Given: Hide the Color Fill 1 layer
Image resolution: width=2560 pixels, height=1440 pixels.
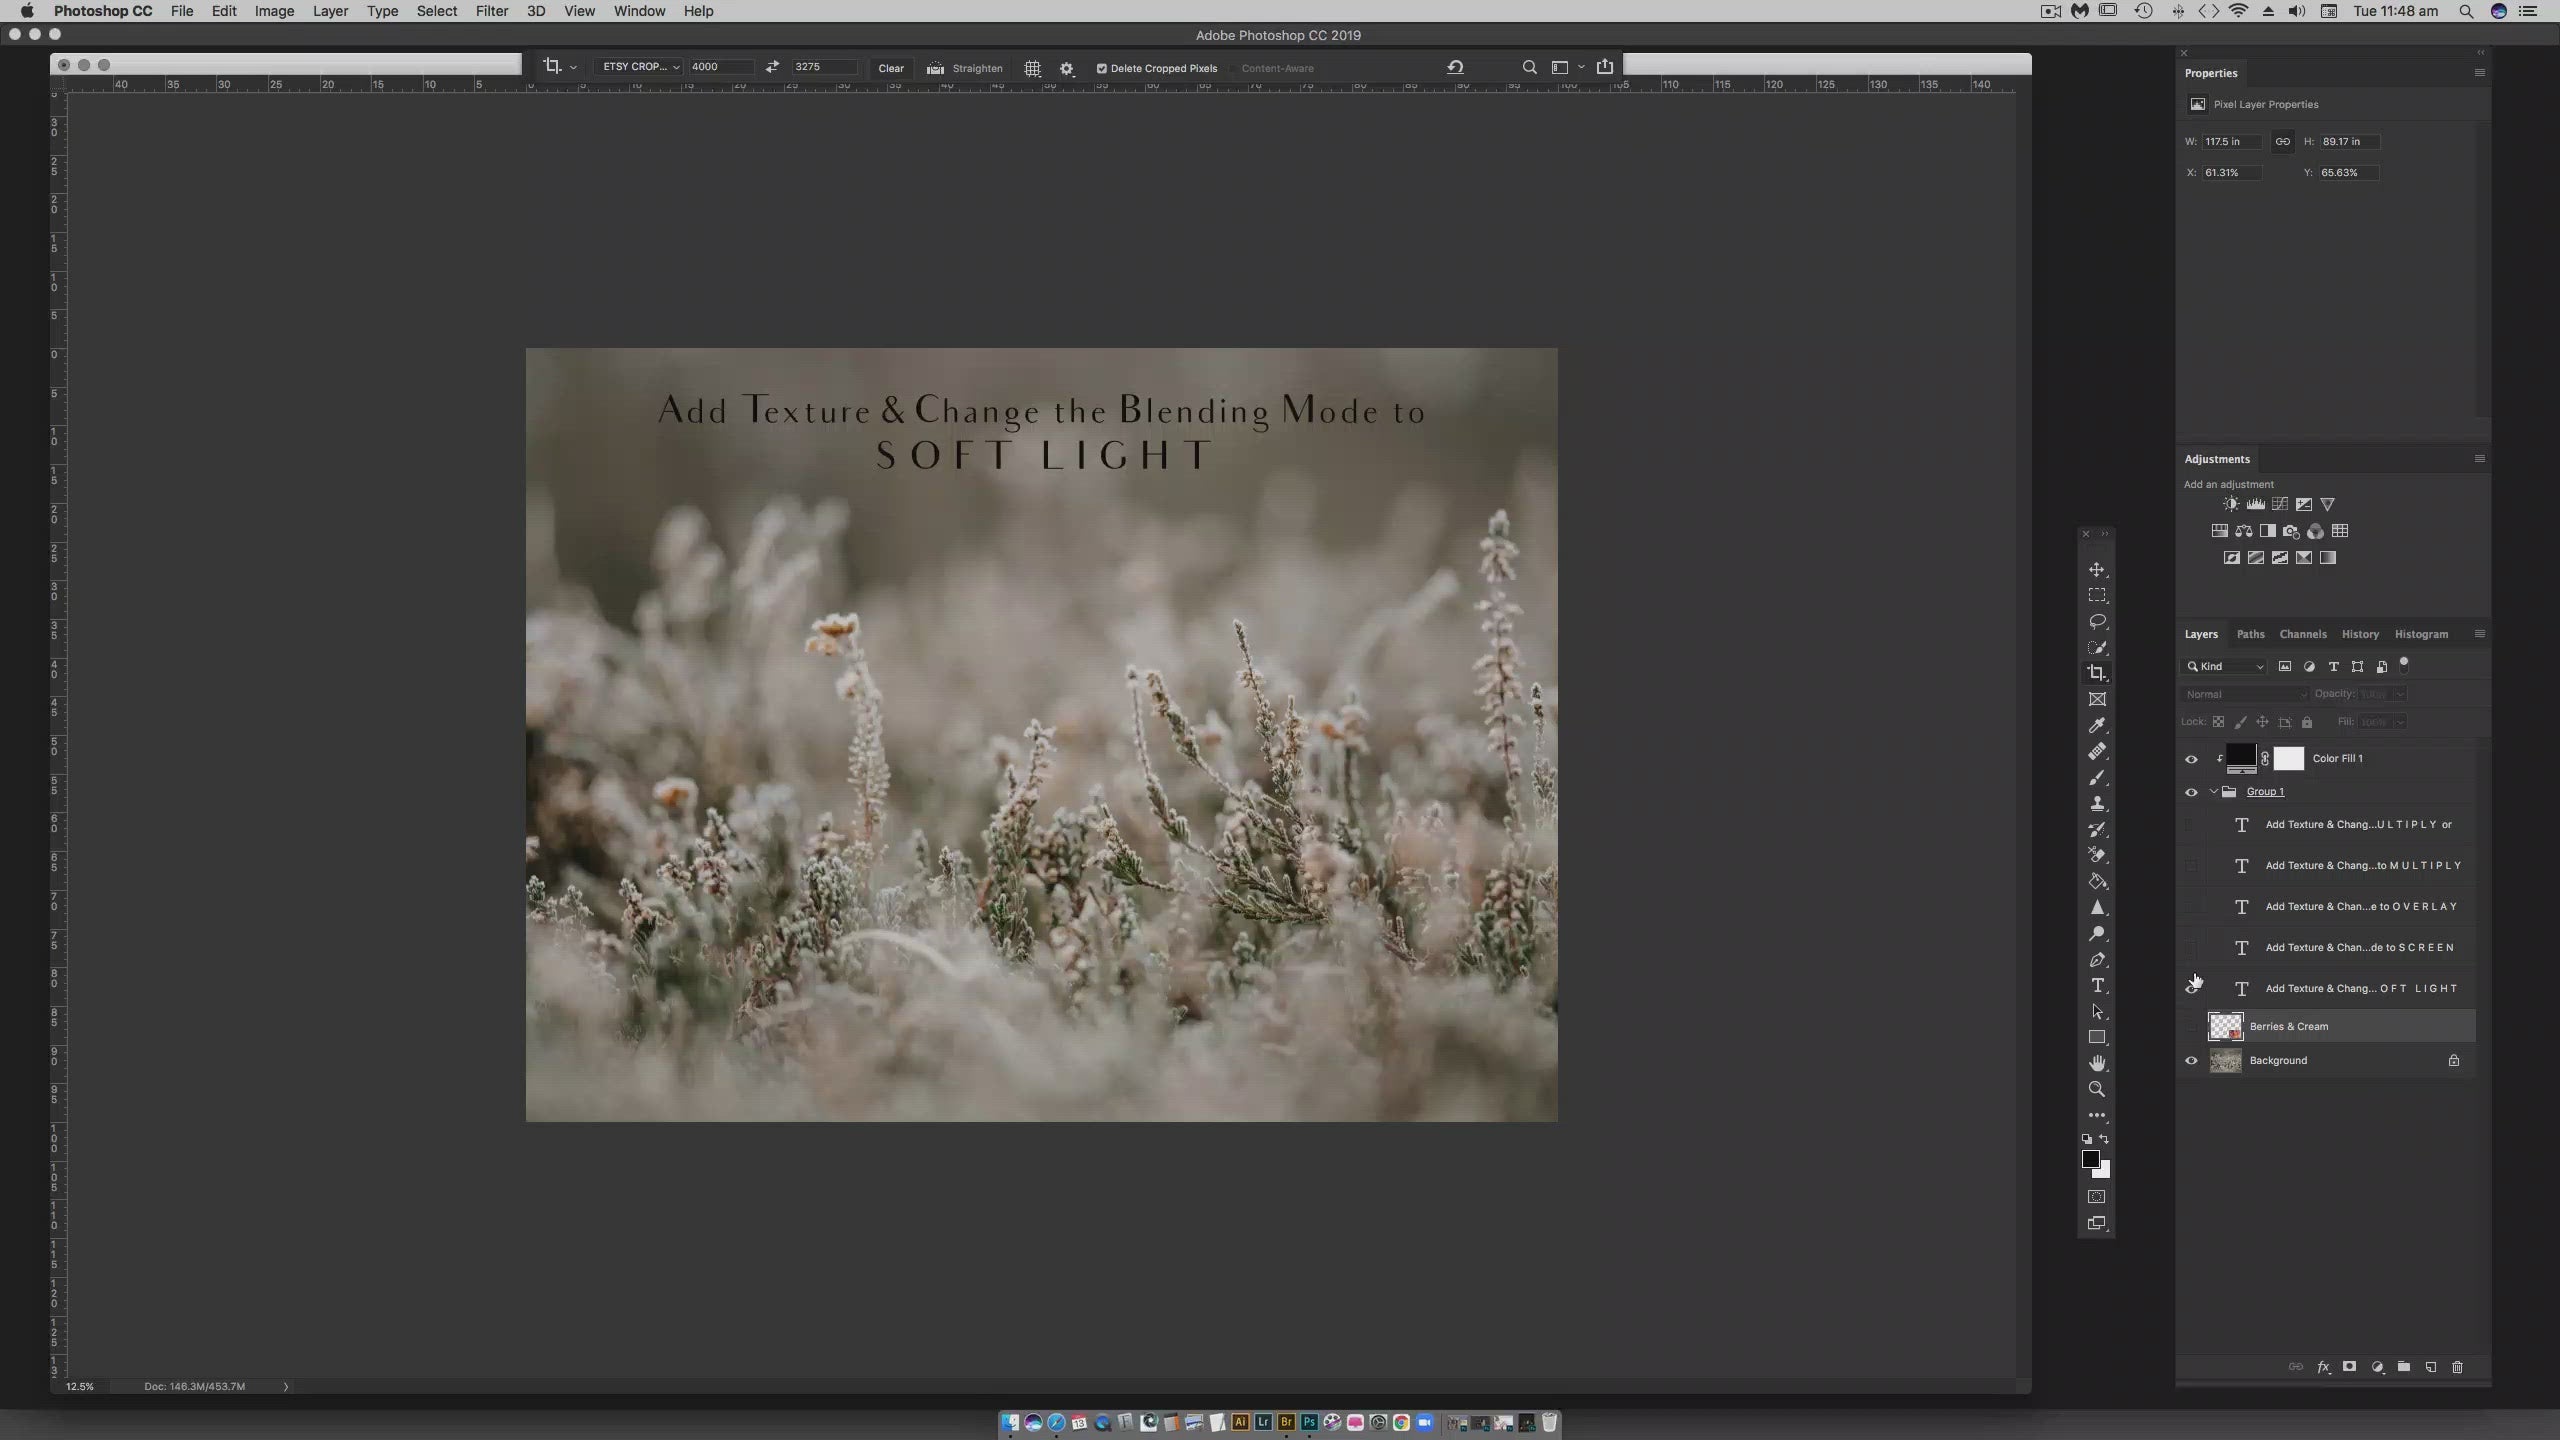Looking at the screenshot, I should coord(2191,759).
